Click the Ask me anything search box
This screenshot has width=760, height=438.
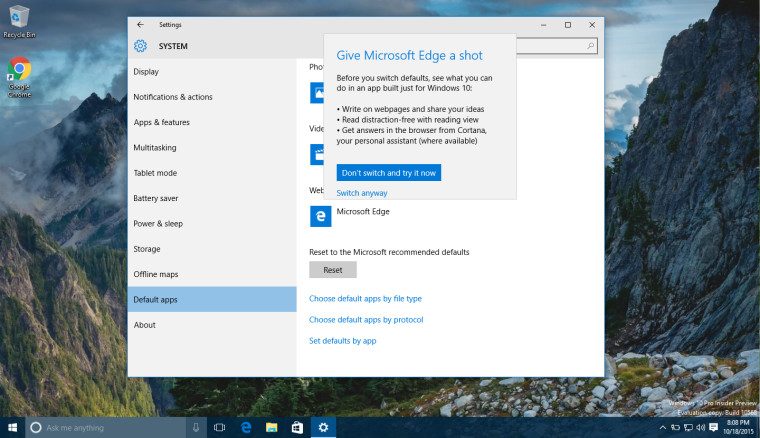[x=110, y=427]
